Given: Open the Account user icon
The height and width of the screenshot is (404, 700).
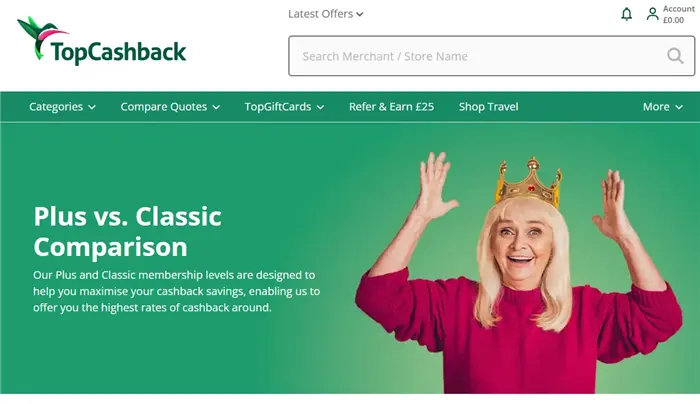Looking at the screenshot, I should pyautogui.click(x=652, y=14).
